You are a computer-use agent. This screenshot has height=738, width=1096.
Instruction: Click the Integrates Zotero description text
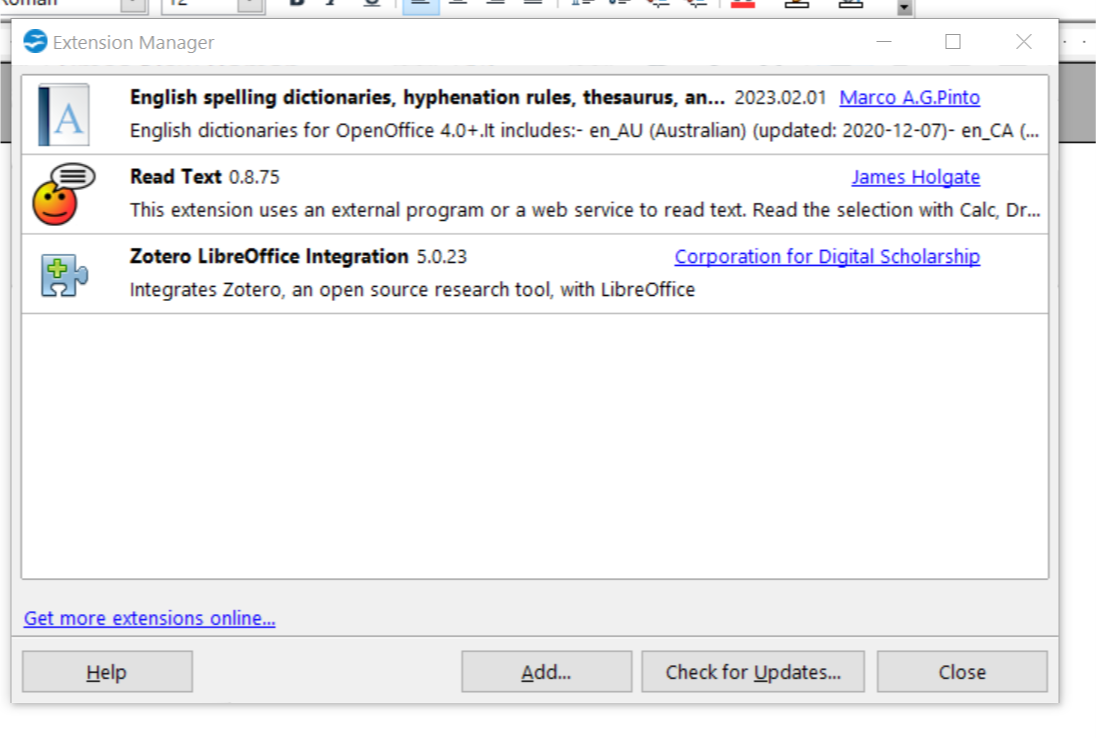412,290
